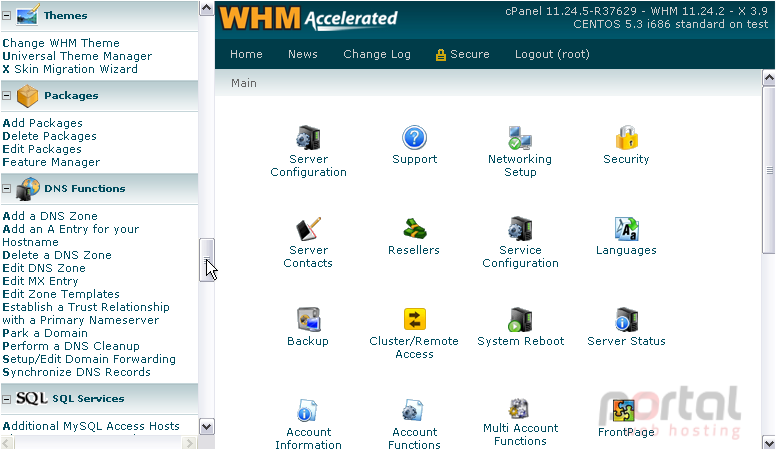The width and height of the screenshot is (776, 450).
Task: Open the Multi Account Functions icon
Action: [x=519, y=409]
